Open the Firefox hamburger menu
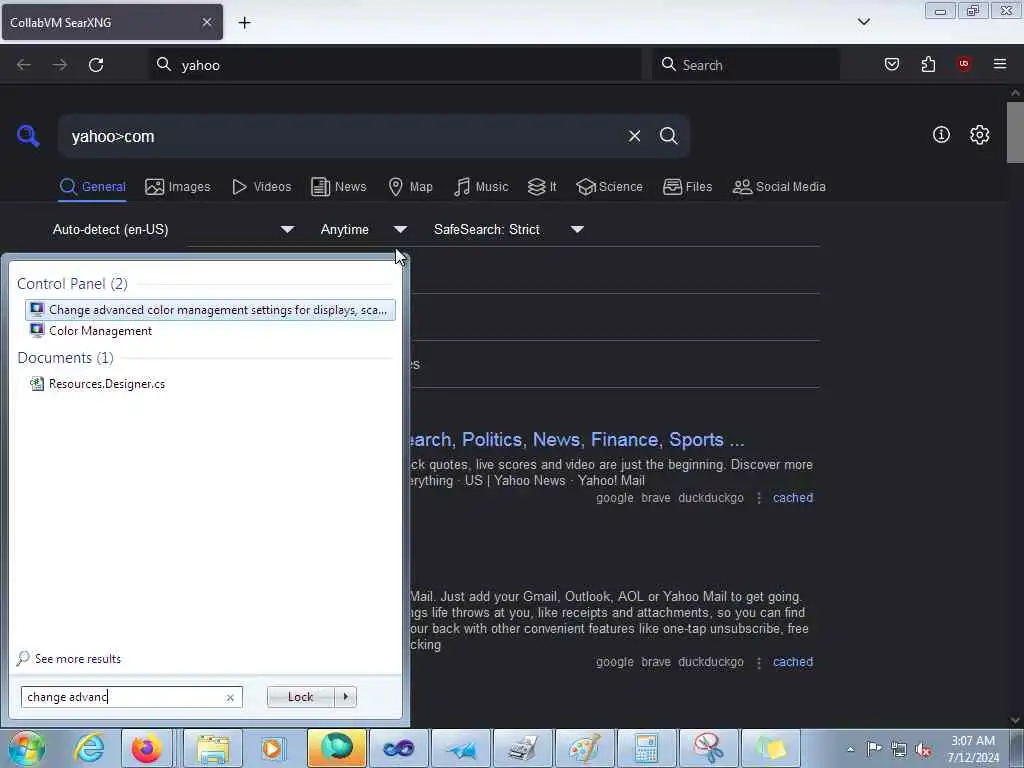This screenshot has width=1024, height=768. [x=1000, y=64]
